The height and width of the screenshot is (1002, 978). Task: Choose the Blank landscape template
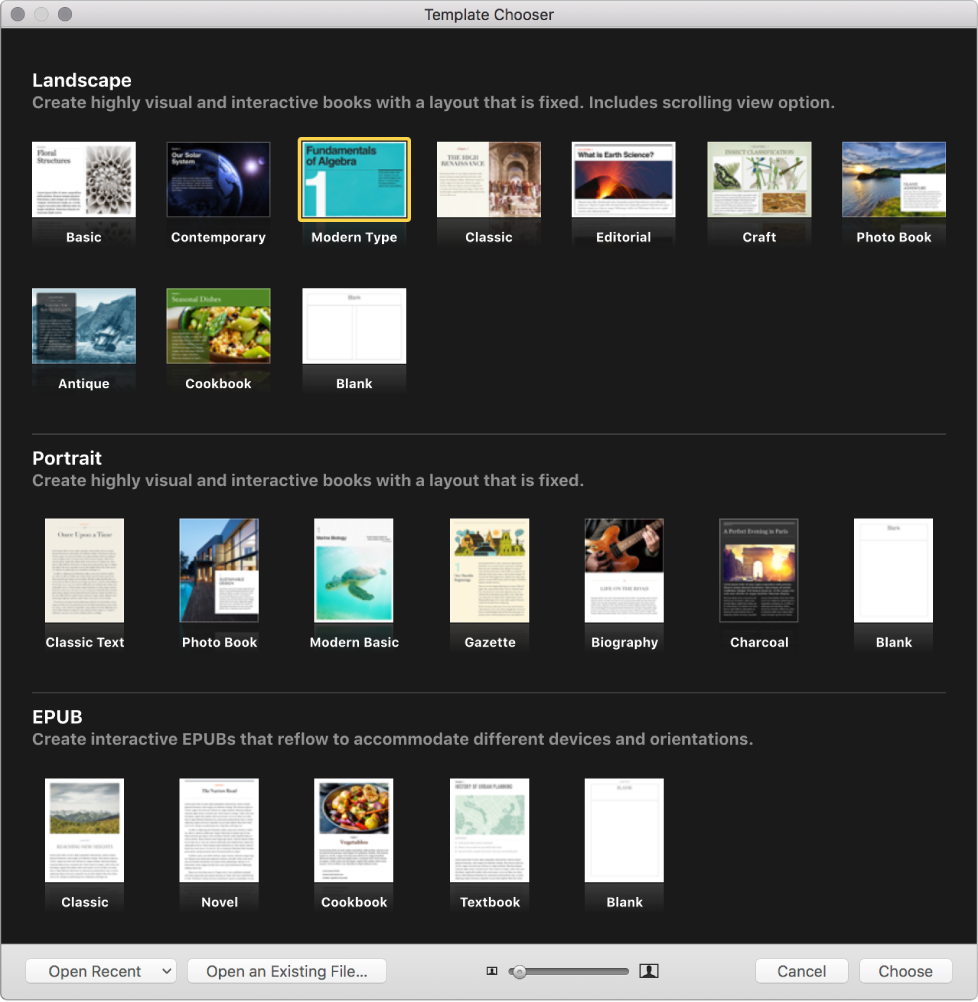coord(354,326)
